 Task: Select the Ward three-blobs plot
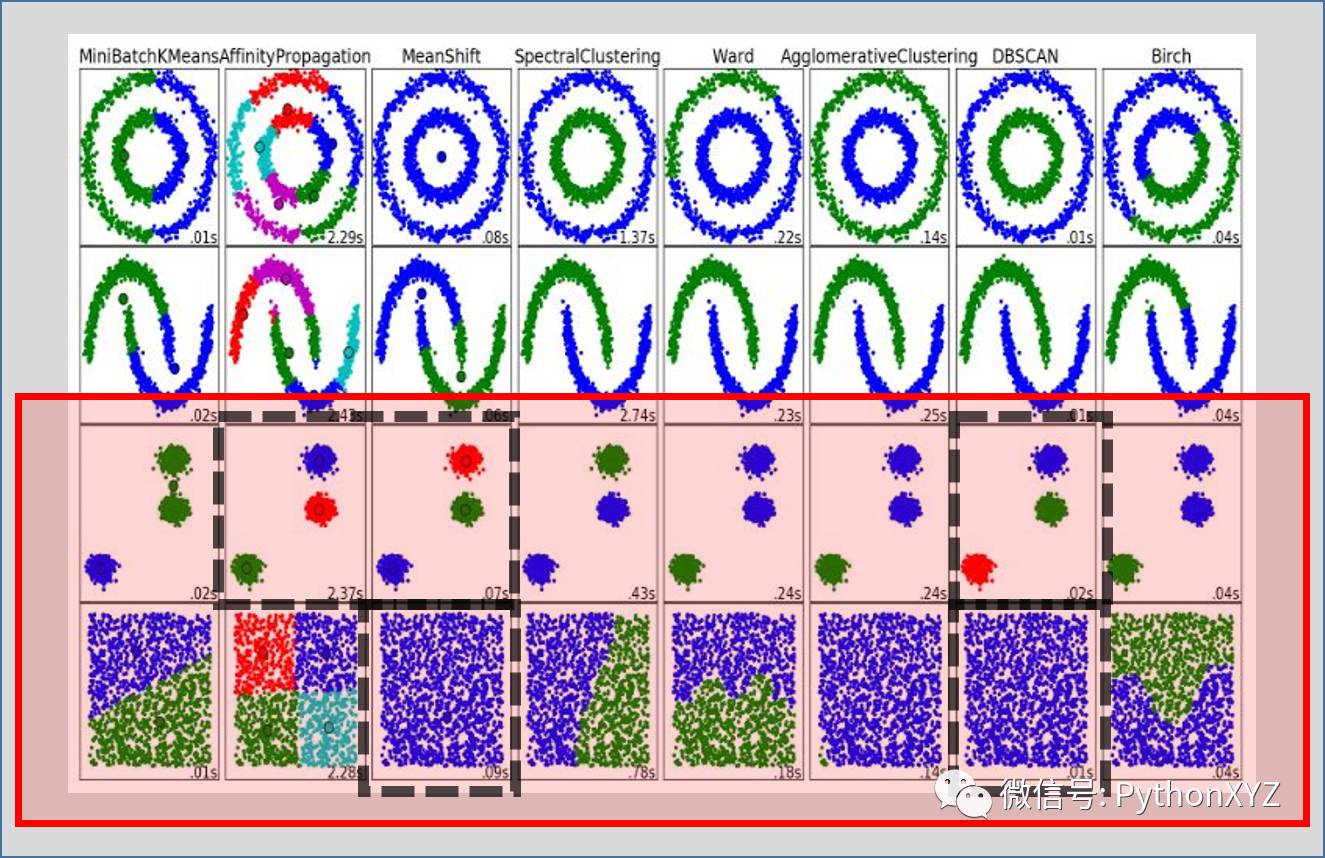(x=734, y=513)
